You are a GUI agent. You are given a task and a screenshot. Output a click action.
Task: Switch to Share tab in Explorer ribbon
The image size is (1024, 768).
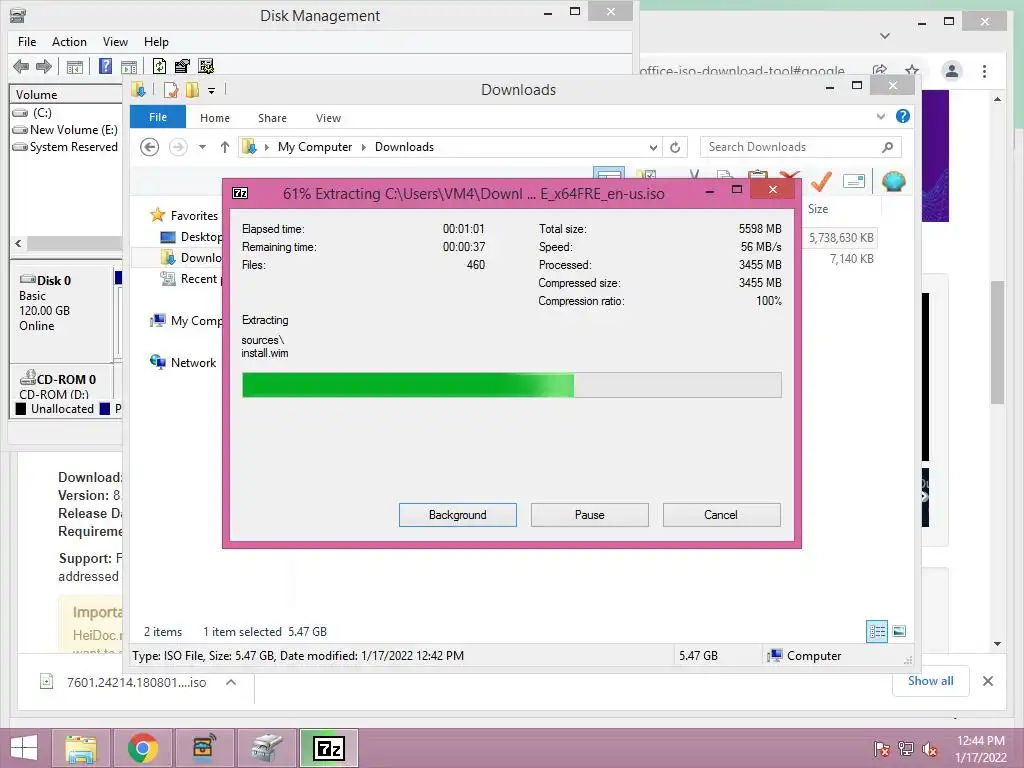point(272,118)
